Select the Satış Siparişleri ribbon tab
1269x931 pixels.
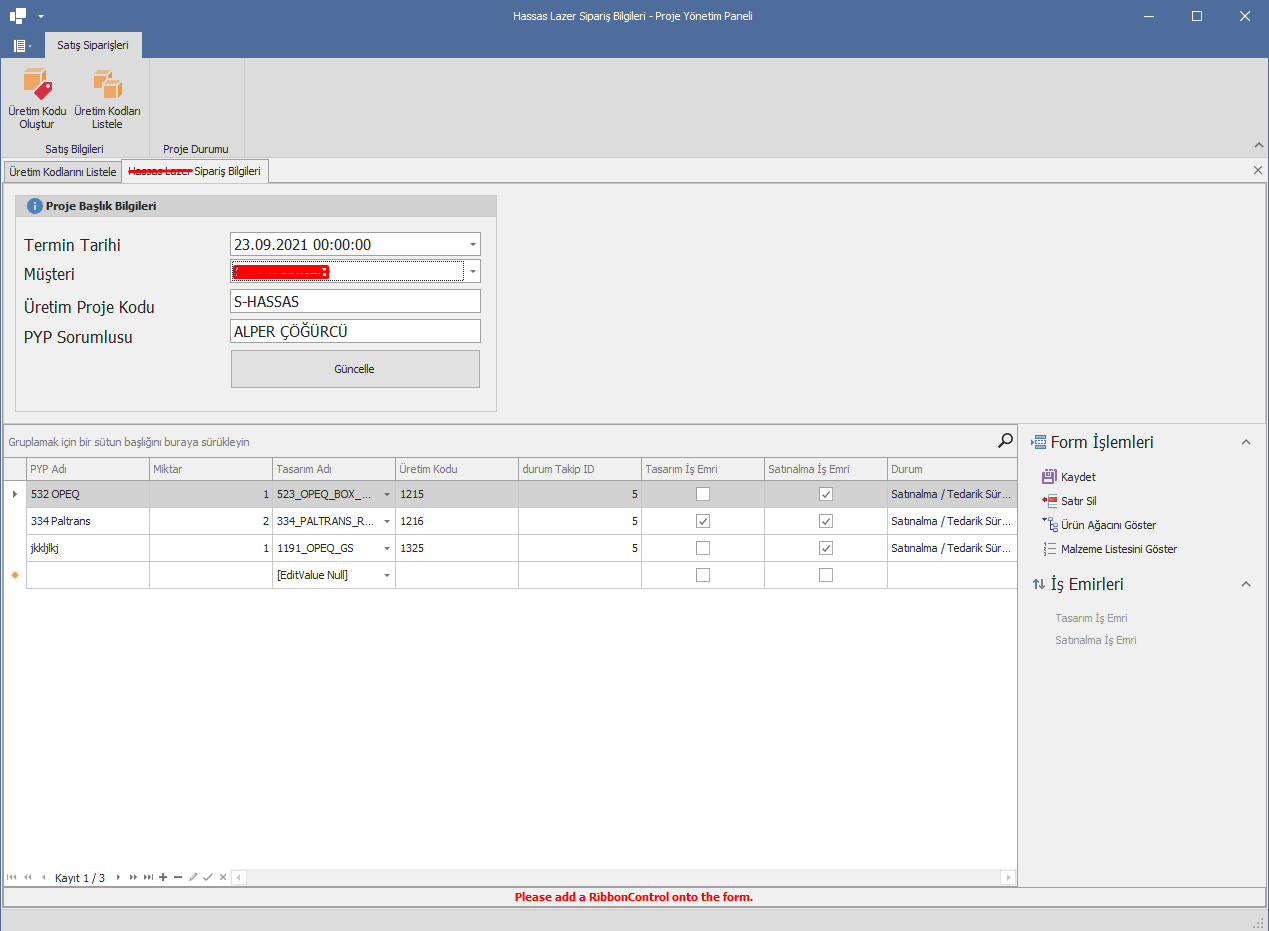pos(93,44)
